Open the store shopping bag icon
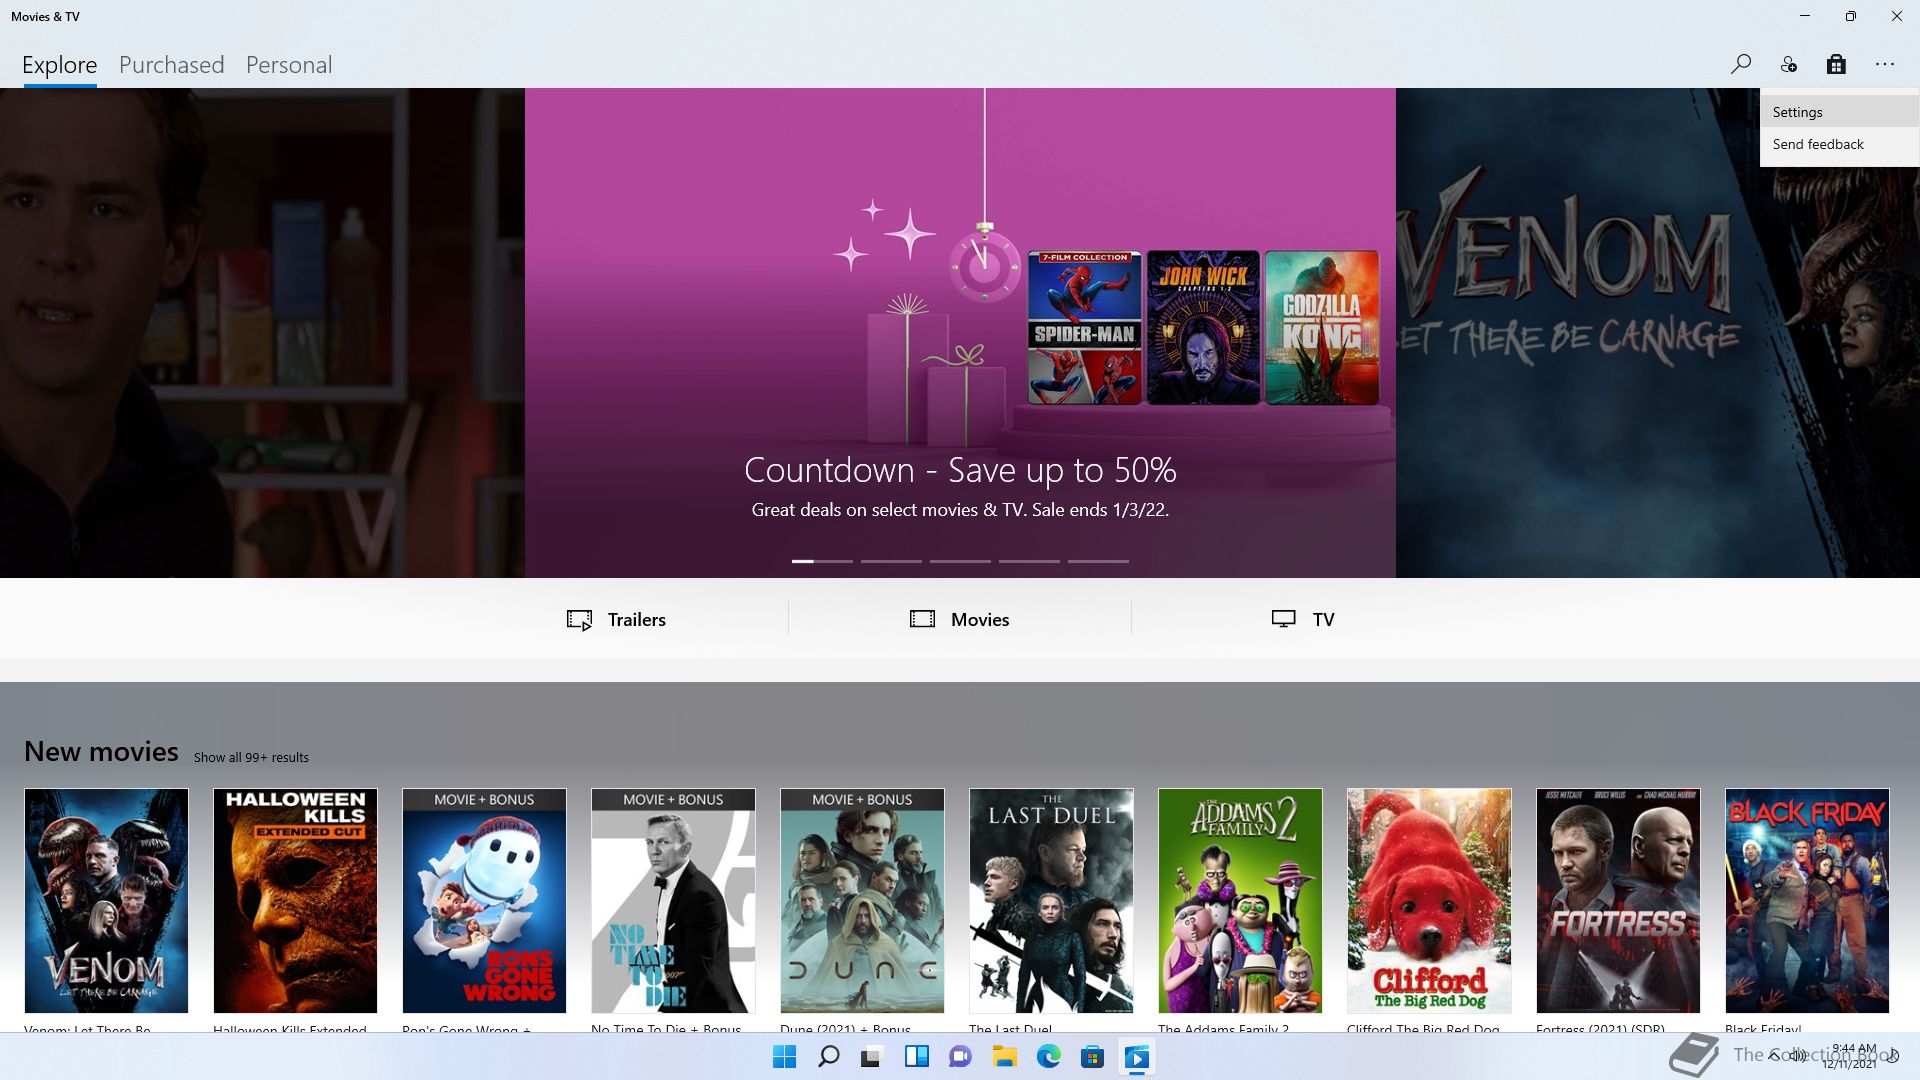 pos(1836,64)
